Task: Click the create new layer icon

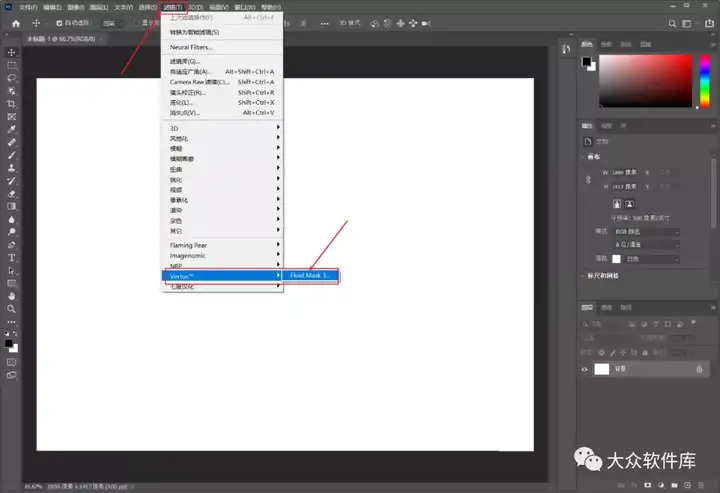Action: 687,485
